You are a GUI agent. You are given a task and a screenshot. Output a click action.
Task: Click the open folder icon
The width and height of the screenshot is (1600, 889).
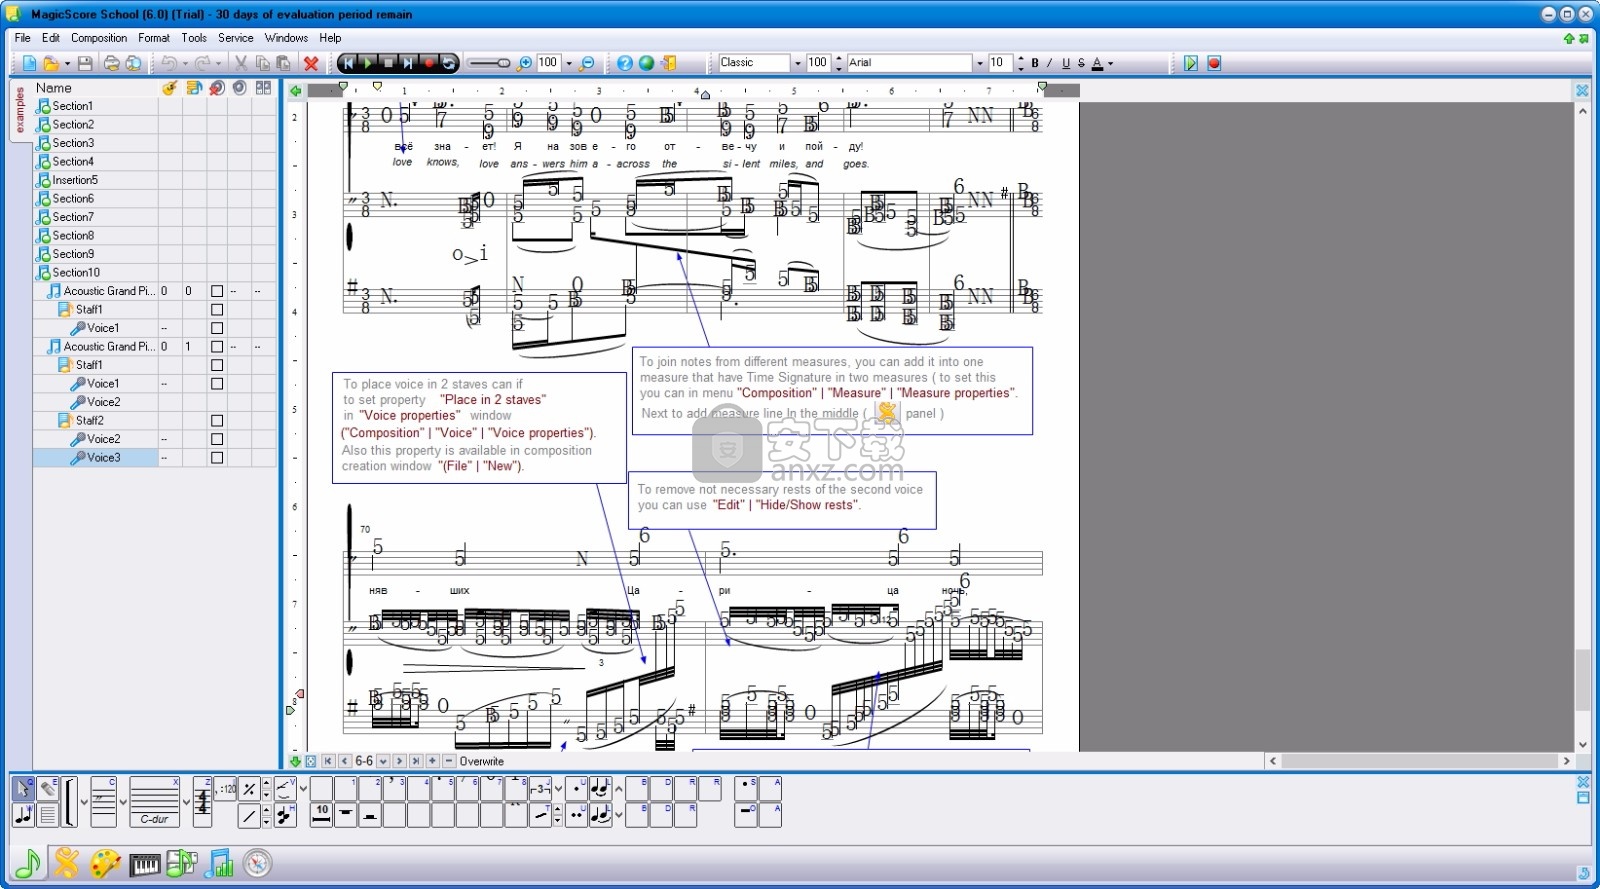(51, 63)
